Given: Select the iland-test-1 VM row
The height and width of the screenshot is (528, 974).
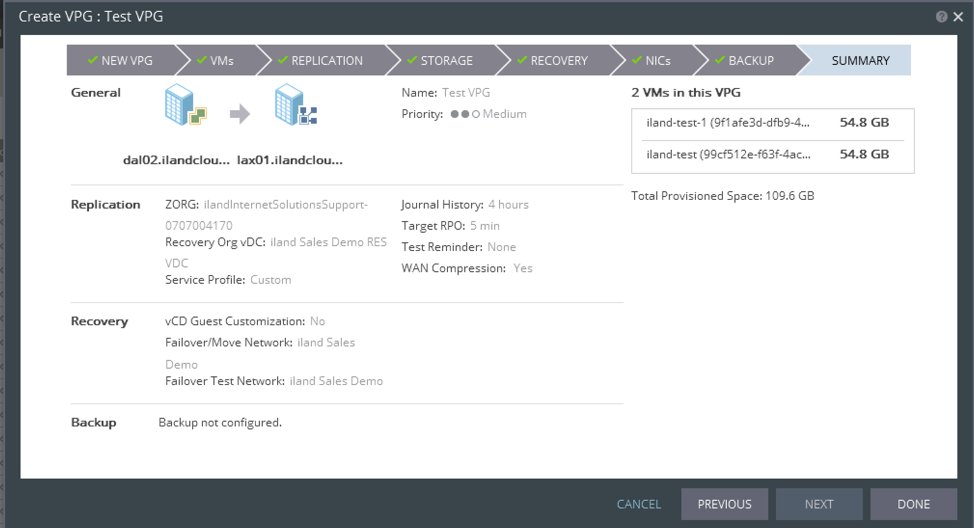Looking at the screenshot, I should coord(772,124).
